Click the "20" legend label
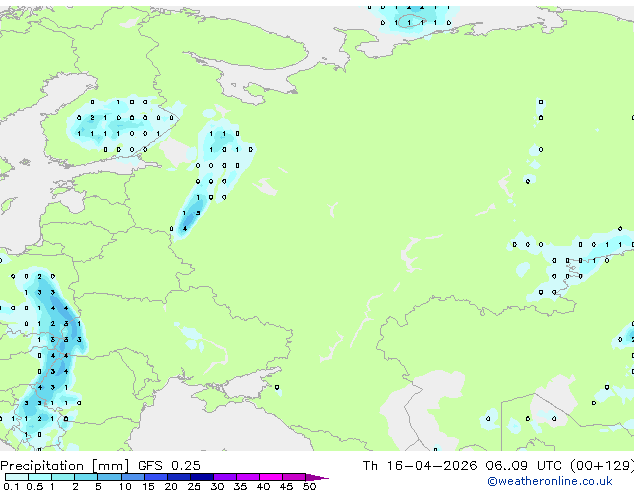634x490 pixels. pos(171,486)
